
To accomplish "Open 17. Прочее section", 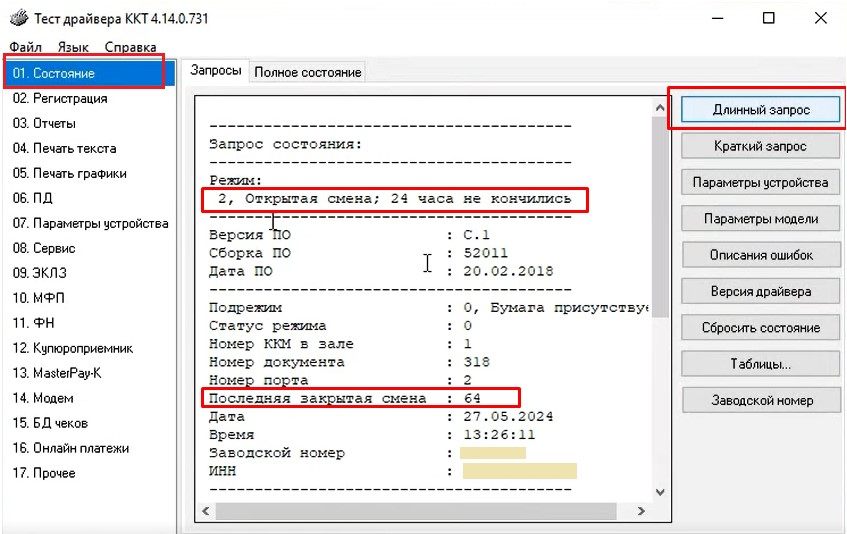I will (x=44, y=473).
